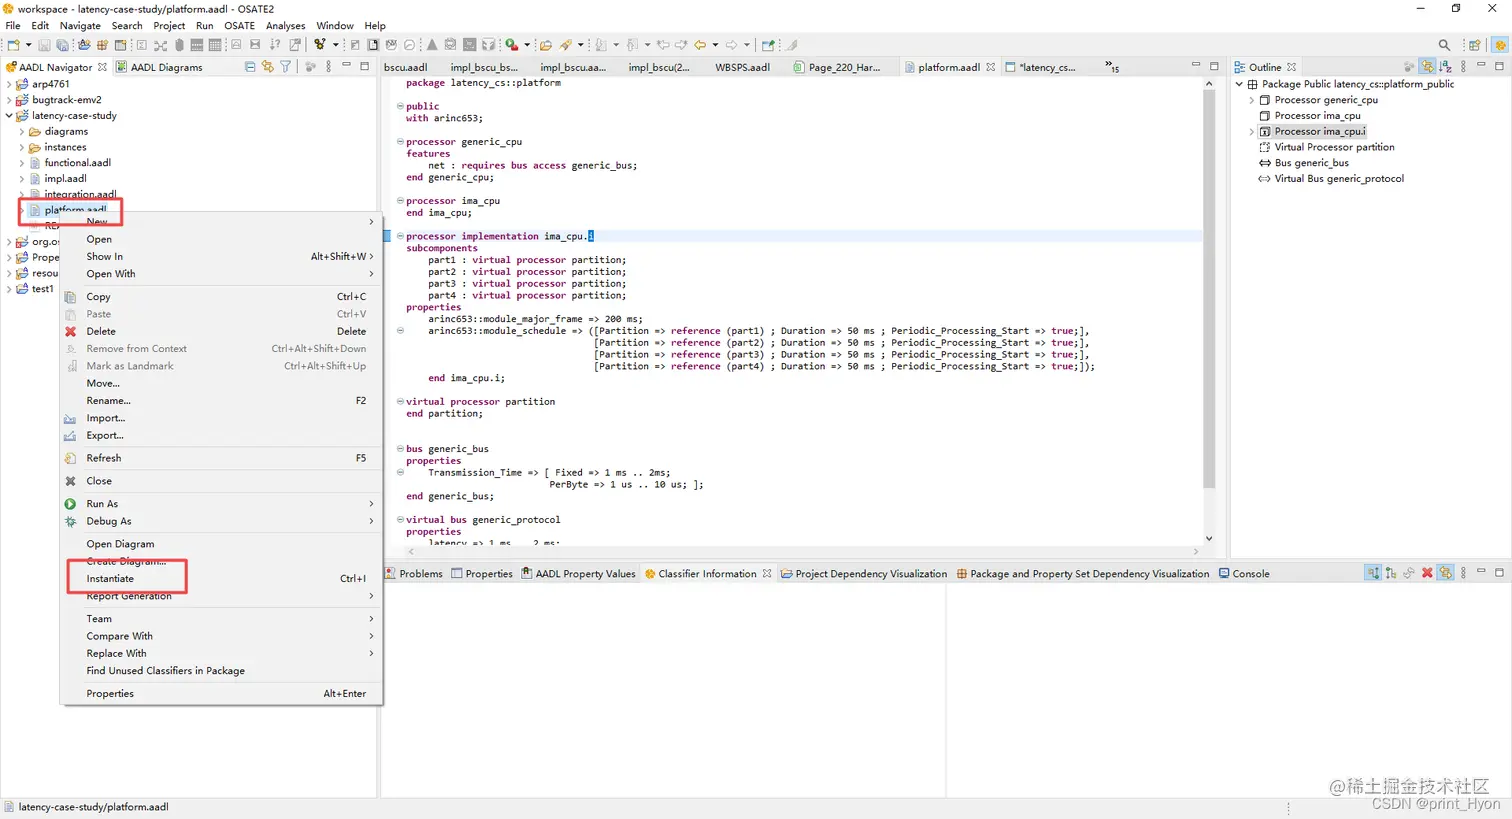Select Bus generic_bus in Outline
Screen dimensions: 1512x819
1304,163
